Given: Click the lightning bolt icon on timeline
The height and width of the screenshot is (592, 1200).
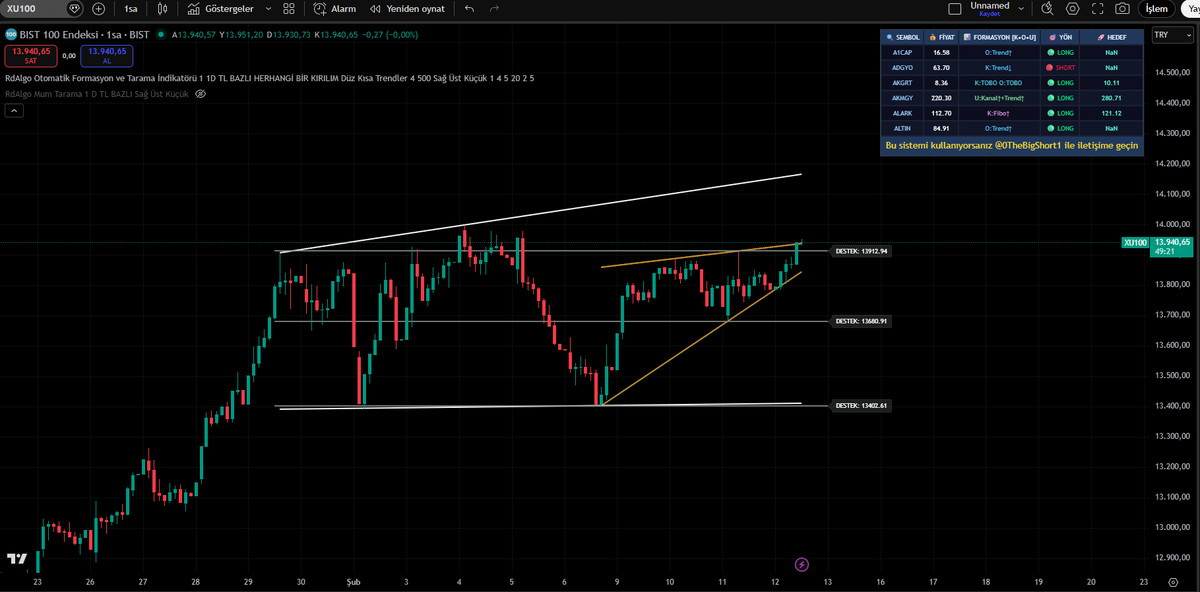Looking at the screenshot, I should point(800,565).
